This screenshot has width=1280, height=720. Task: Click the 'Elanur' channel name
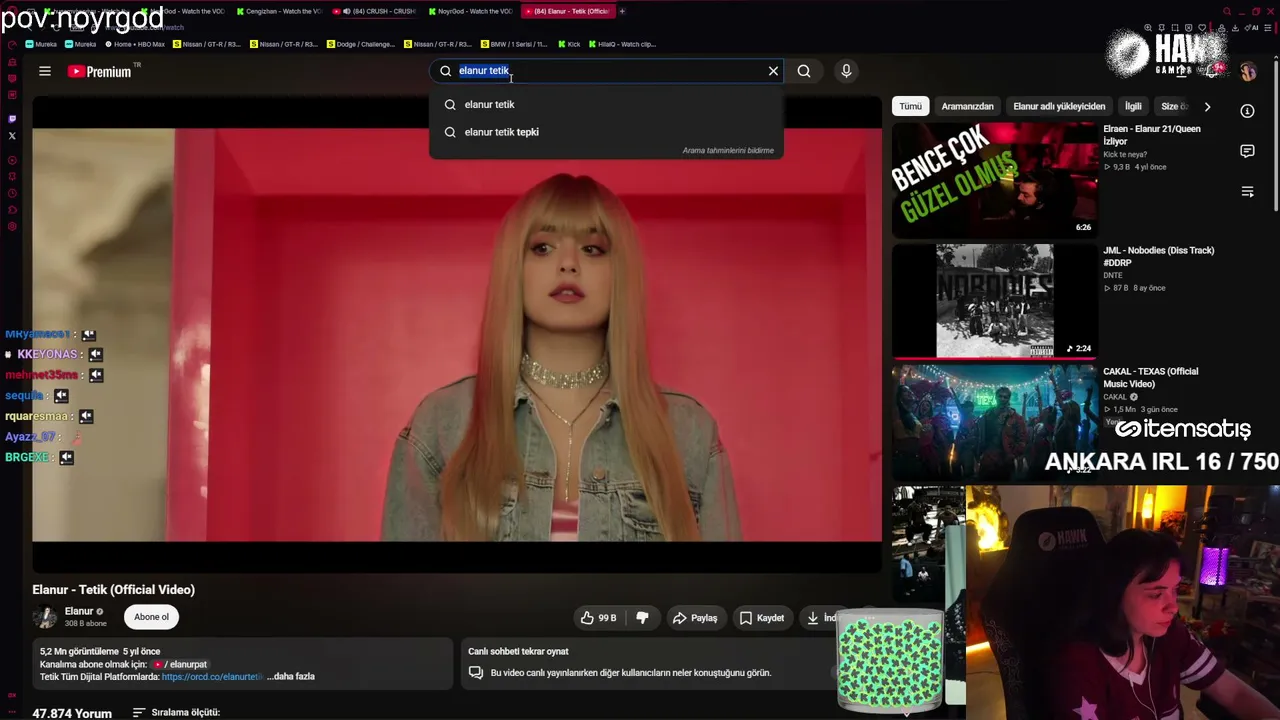tap(79, 611)
